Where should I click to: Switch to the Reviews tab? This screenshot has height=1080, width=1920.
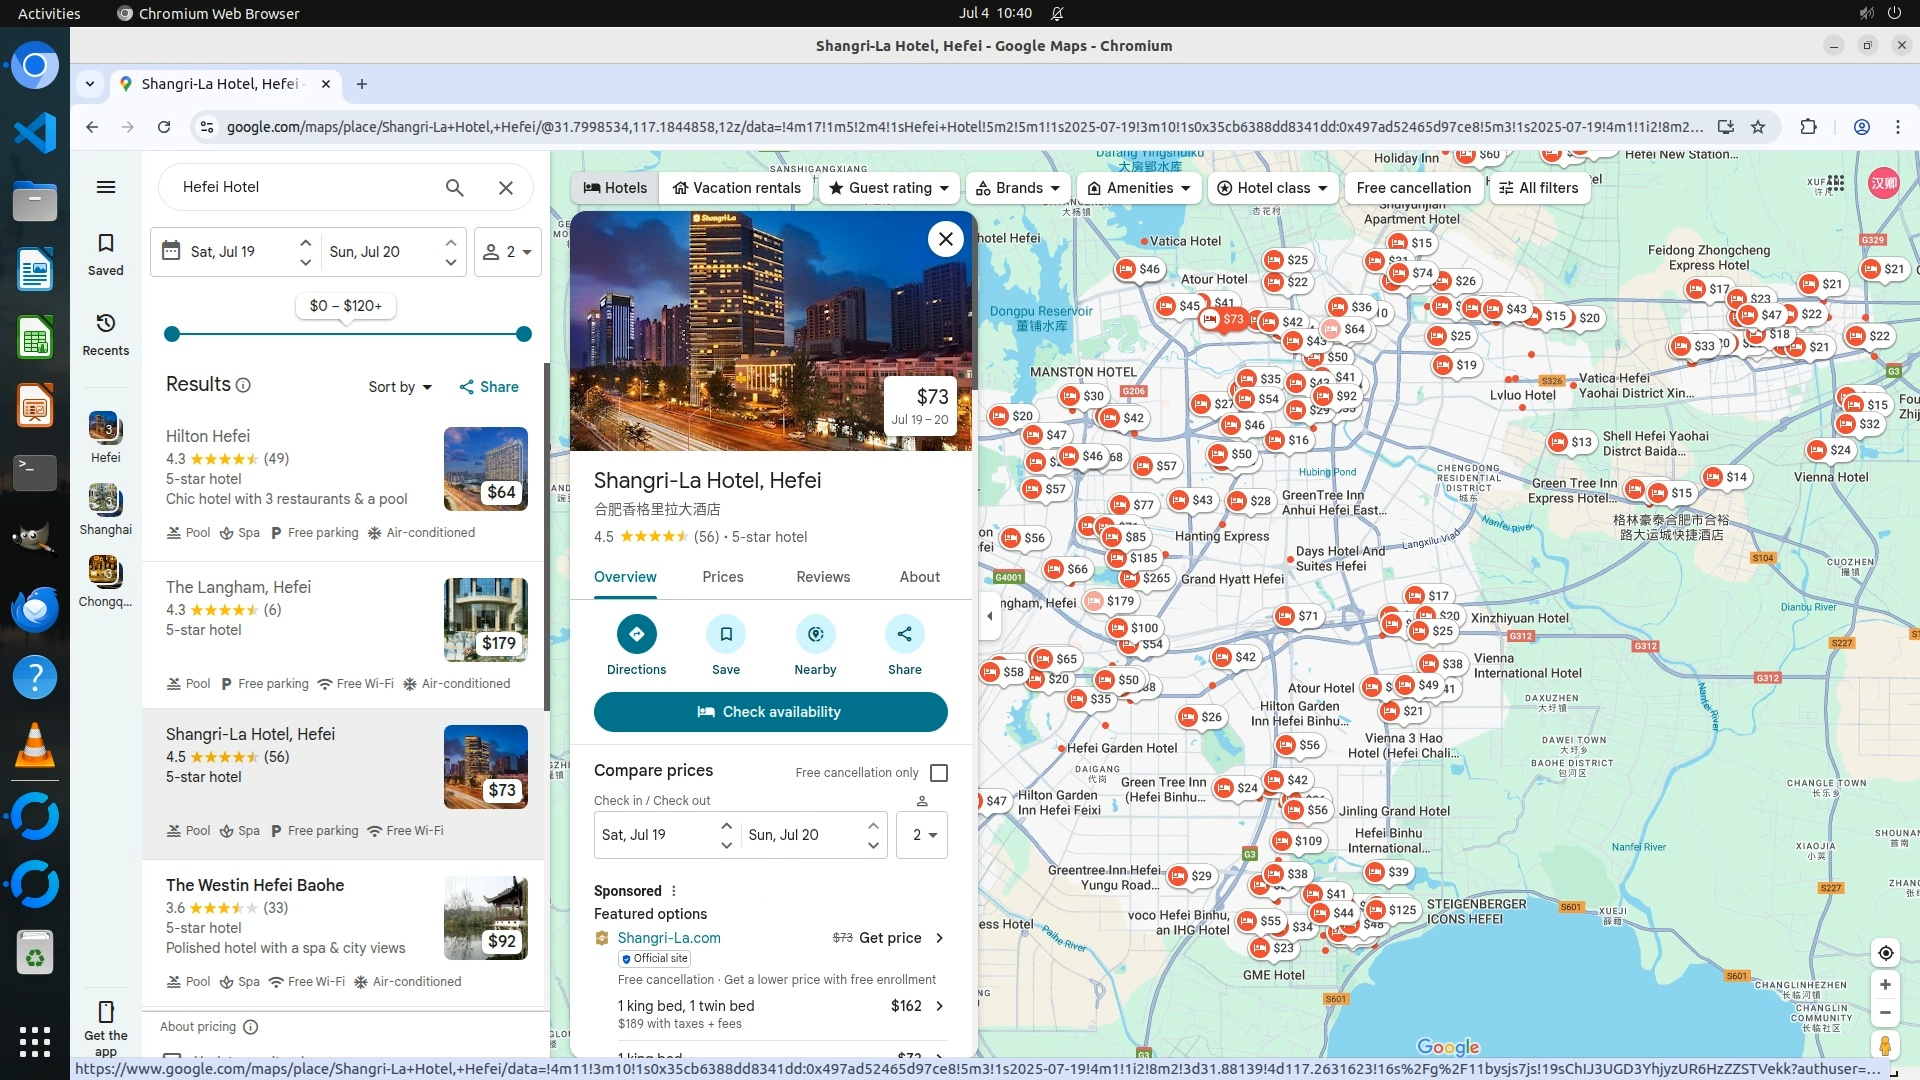(823, 577)
